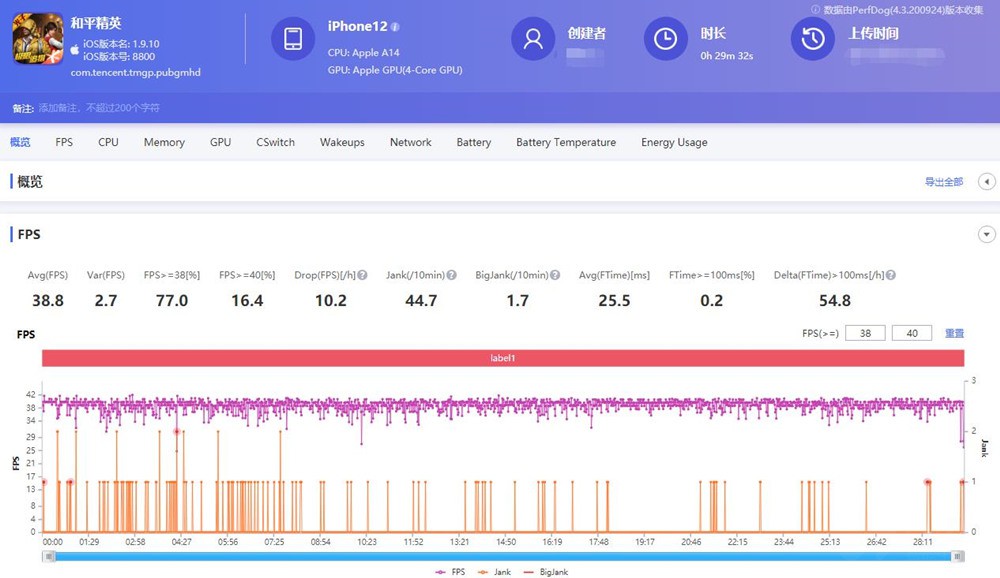
Task: Click the Avg(FPS) value 38.8
Action: coord(48,300)
